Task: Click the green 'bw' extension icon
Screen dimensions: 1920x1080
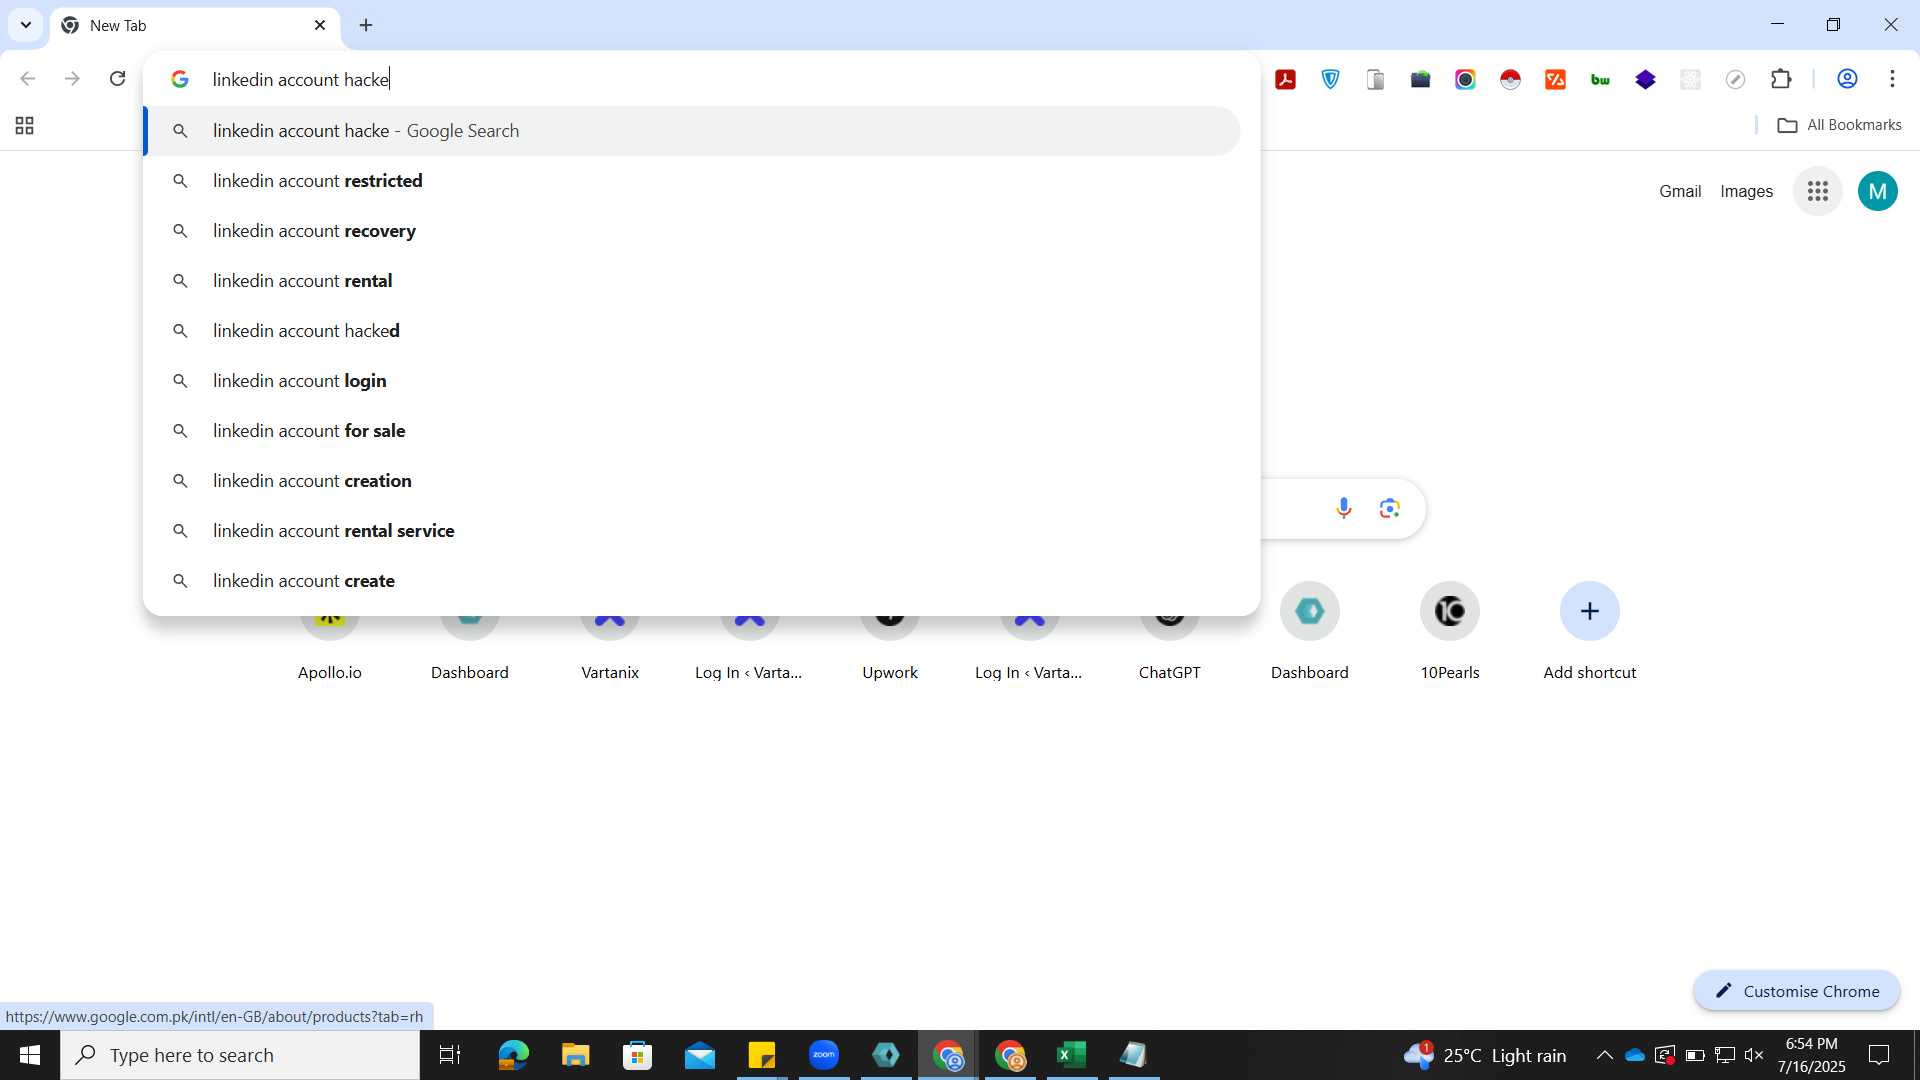Action: pyautogui.click(x=1601, y=79)
